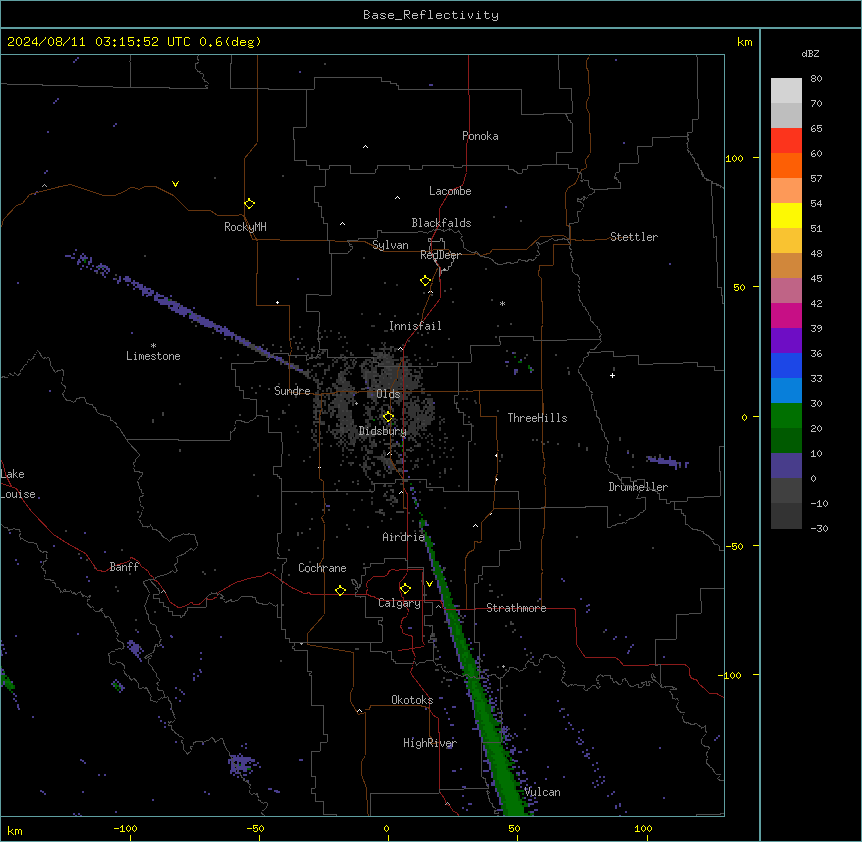
Task: Click the white plus marker north of Drumheller
Action: point(612,375)
